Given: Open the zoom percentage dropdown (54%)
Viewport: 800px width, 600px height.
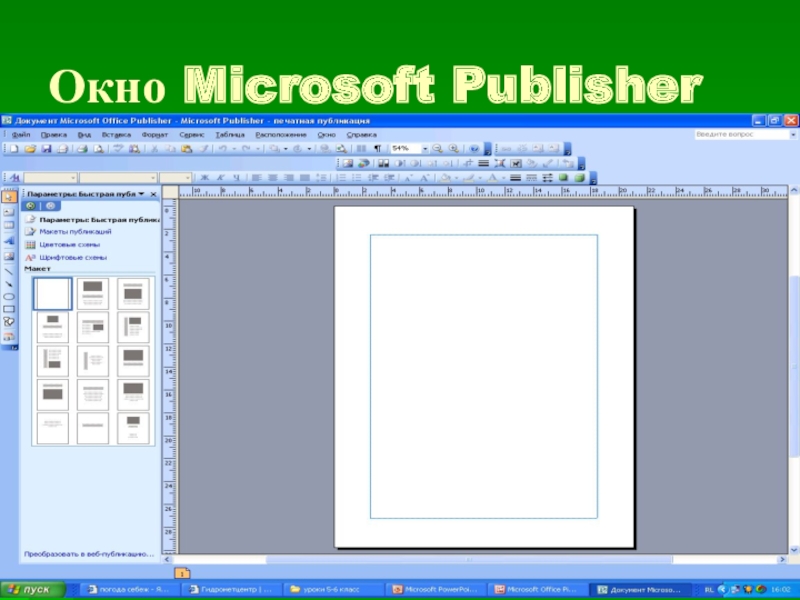Looking at the screenshot, I should click(424, 149).
